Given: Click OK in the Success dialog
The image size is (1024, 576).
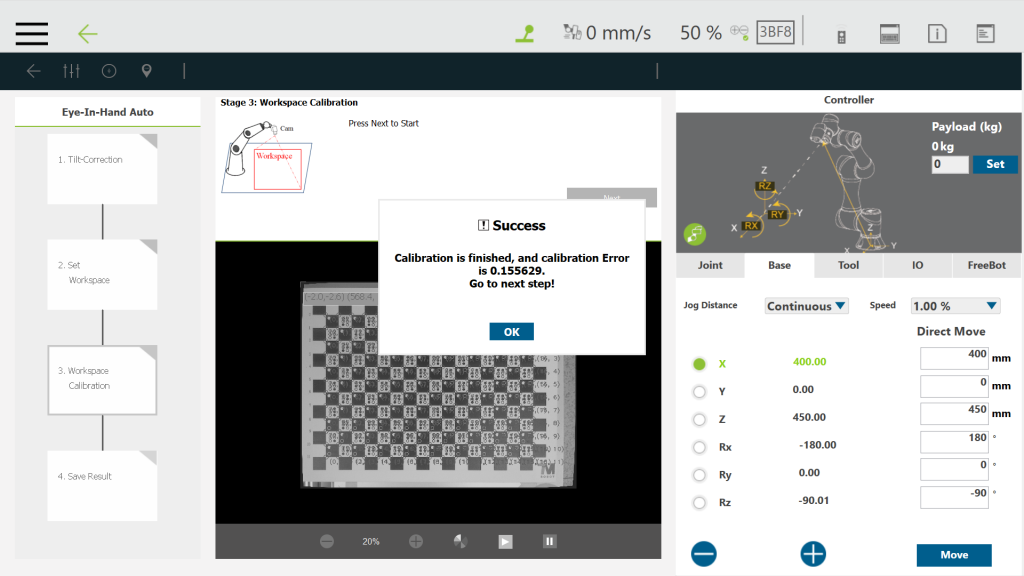Looking at the screenshot, I should (x=511, y=332).
